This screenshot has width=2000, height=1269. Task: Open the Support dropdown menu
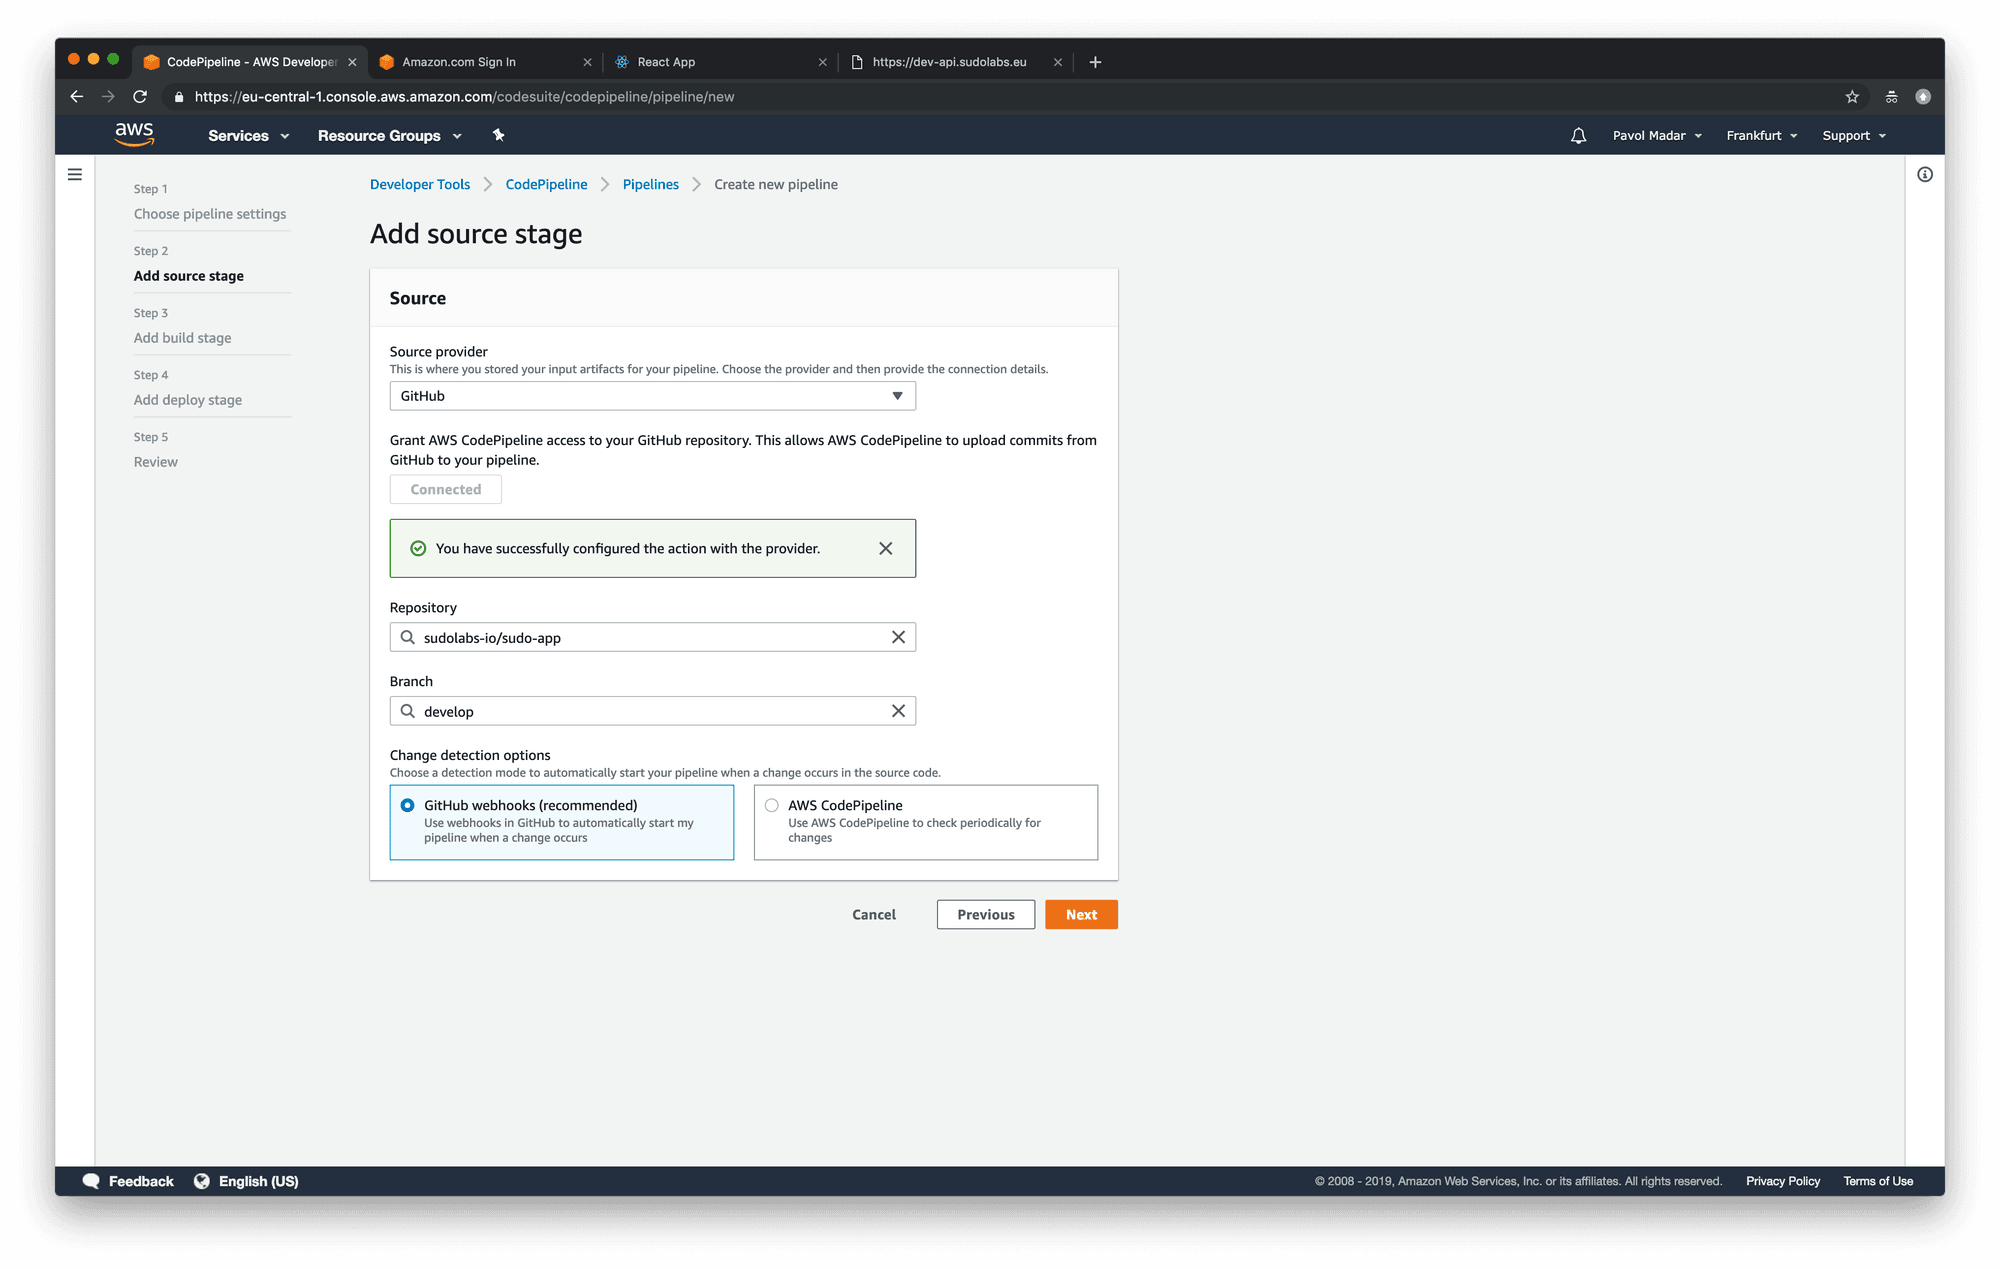pyautogui.click(x=1854, y=136)
